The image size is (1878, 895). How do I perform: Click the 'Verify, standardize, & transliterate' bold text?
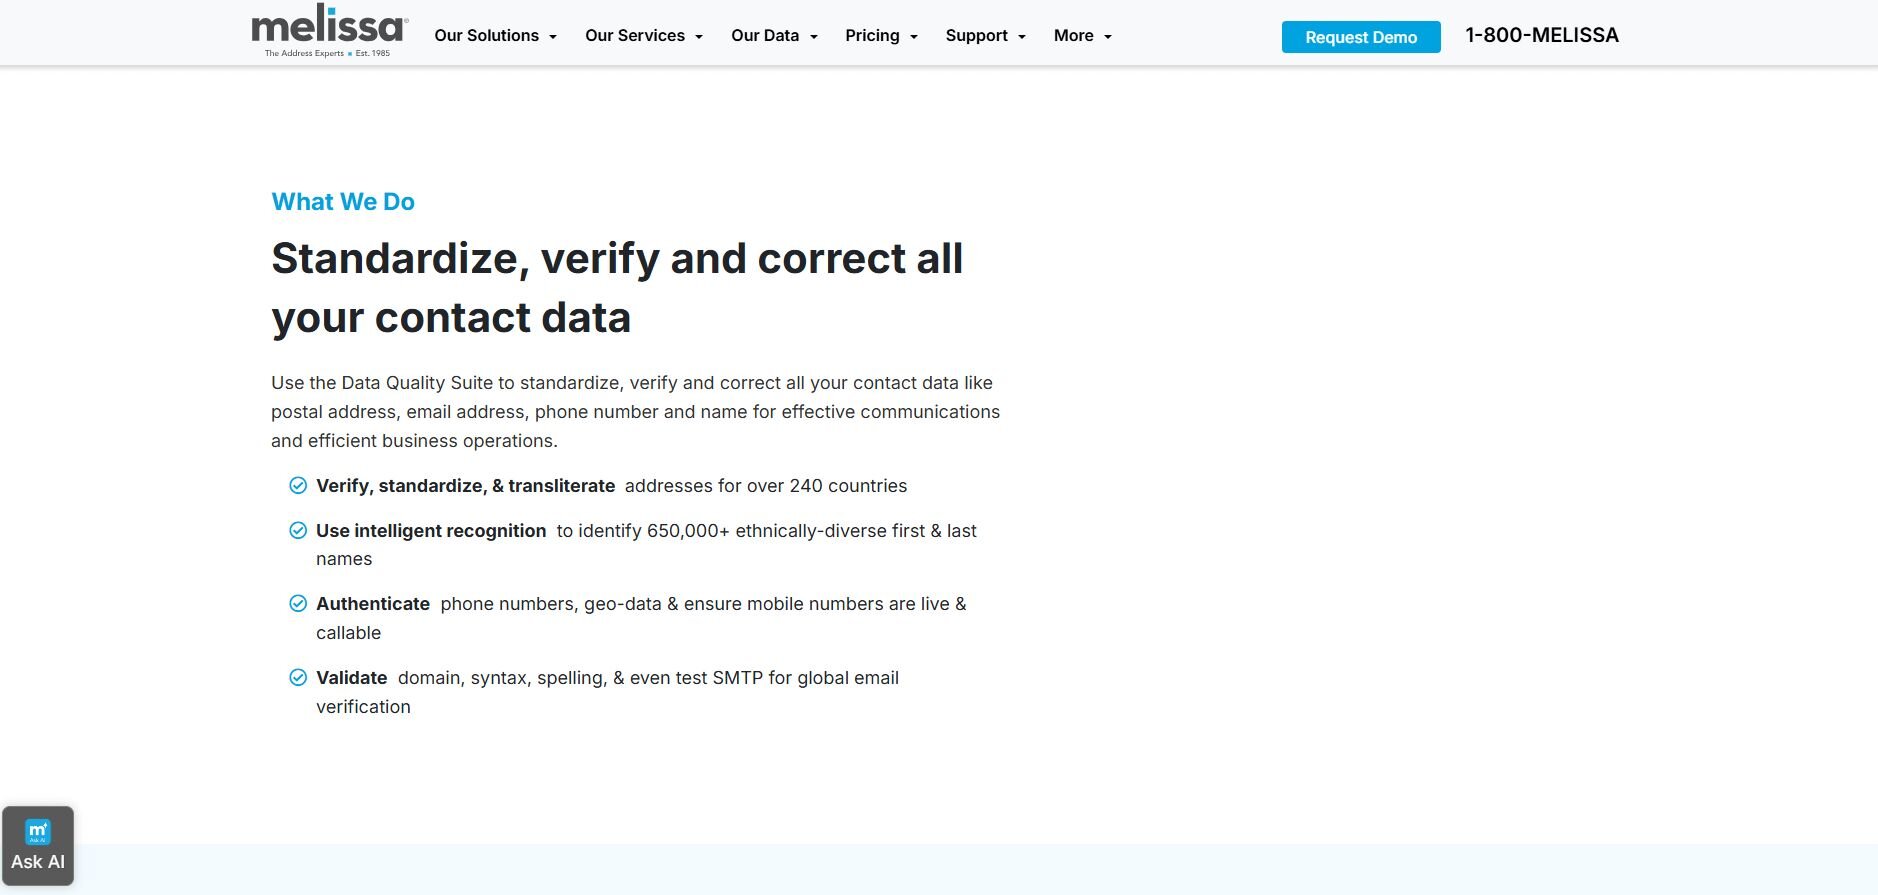[x=465, y=486]
